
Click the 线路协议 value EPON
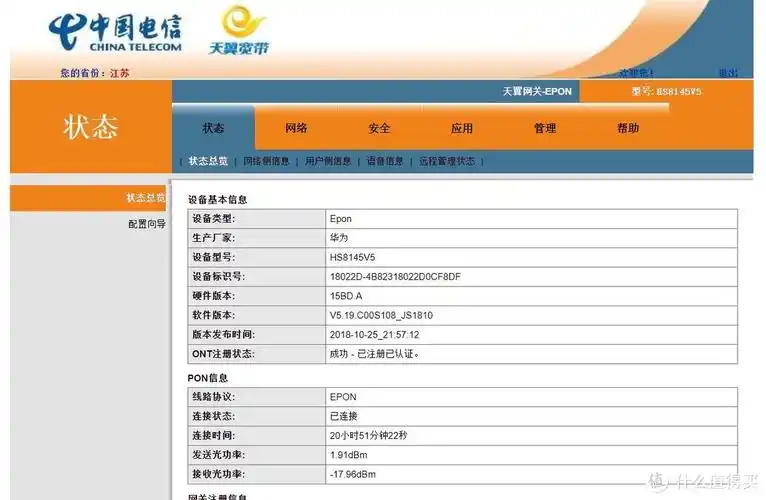343,397
